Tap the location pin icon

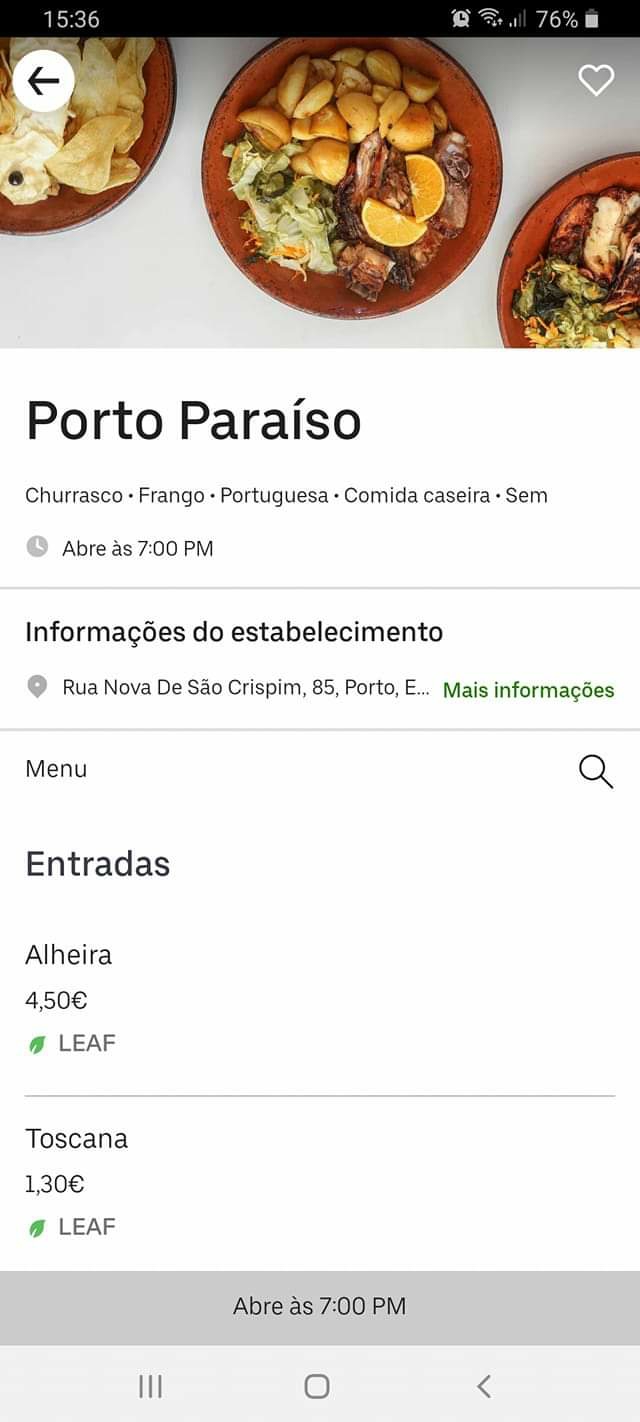tap(37, 687)
